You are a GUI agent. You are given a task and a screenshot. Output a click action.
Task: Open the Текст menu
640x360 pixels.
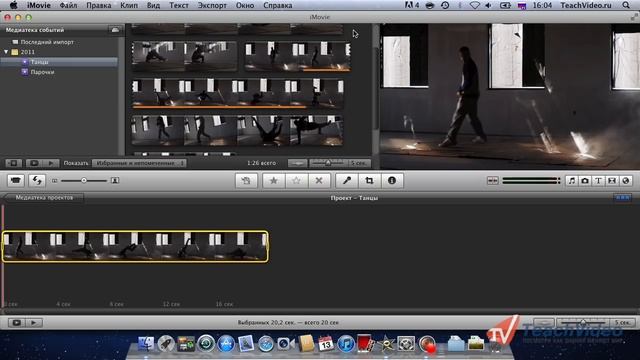[x=179, y=5]
